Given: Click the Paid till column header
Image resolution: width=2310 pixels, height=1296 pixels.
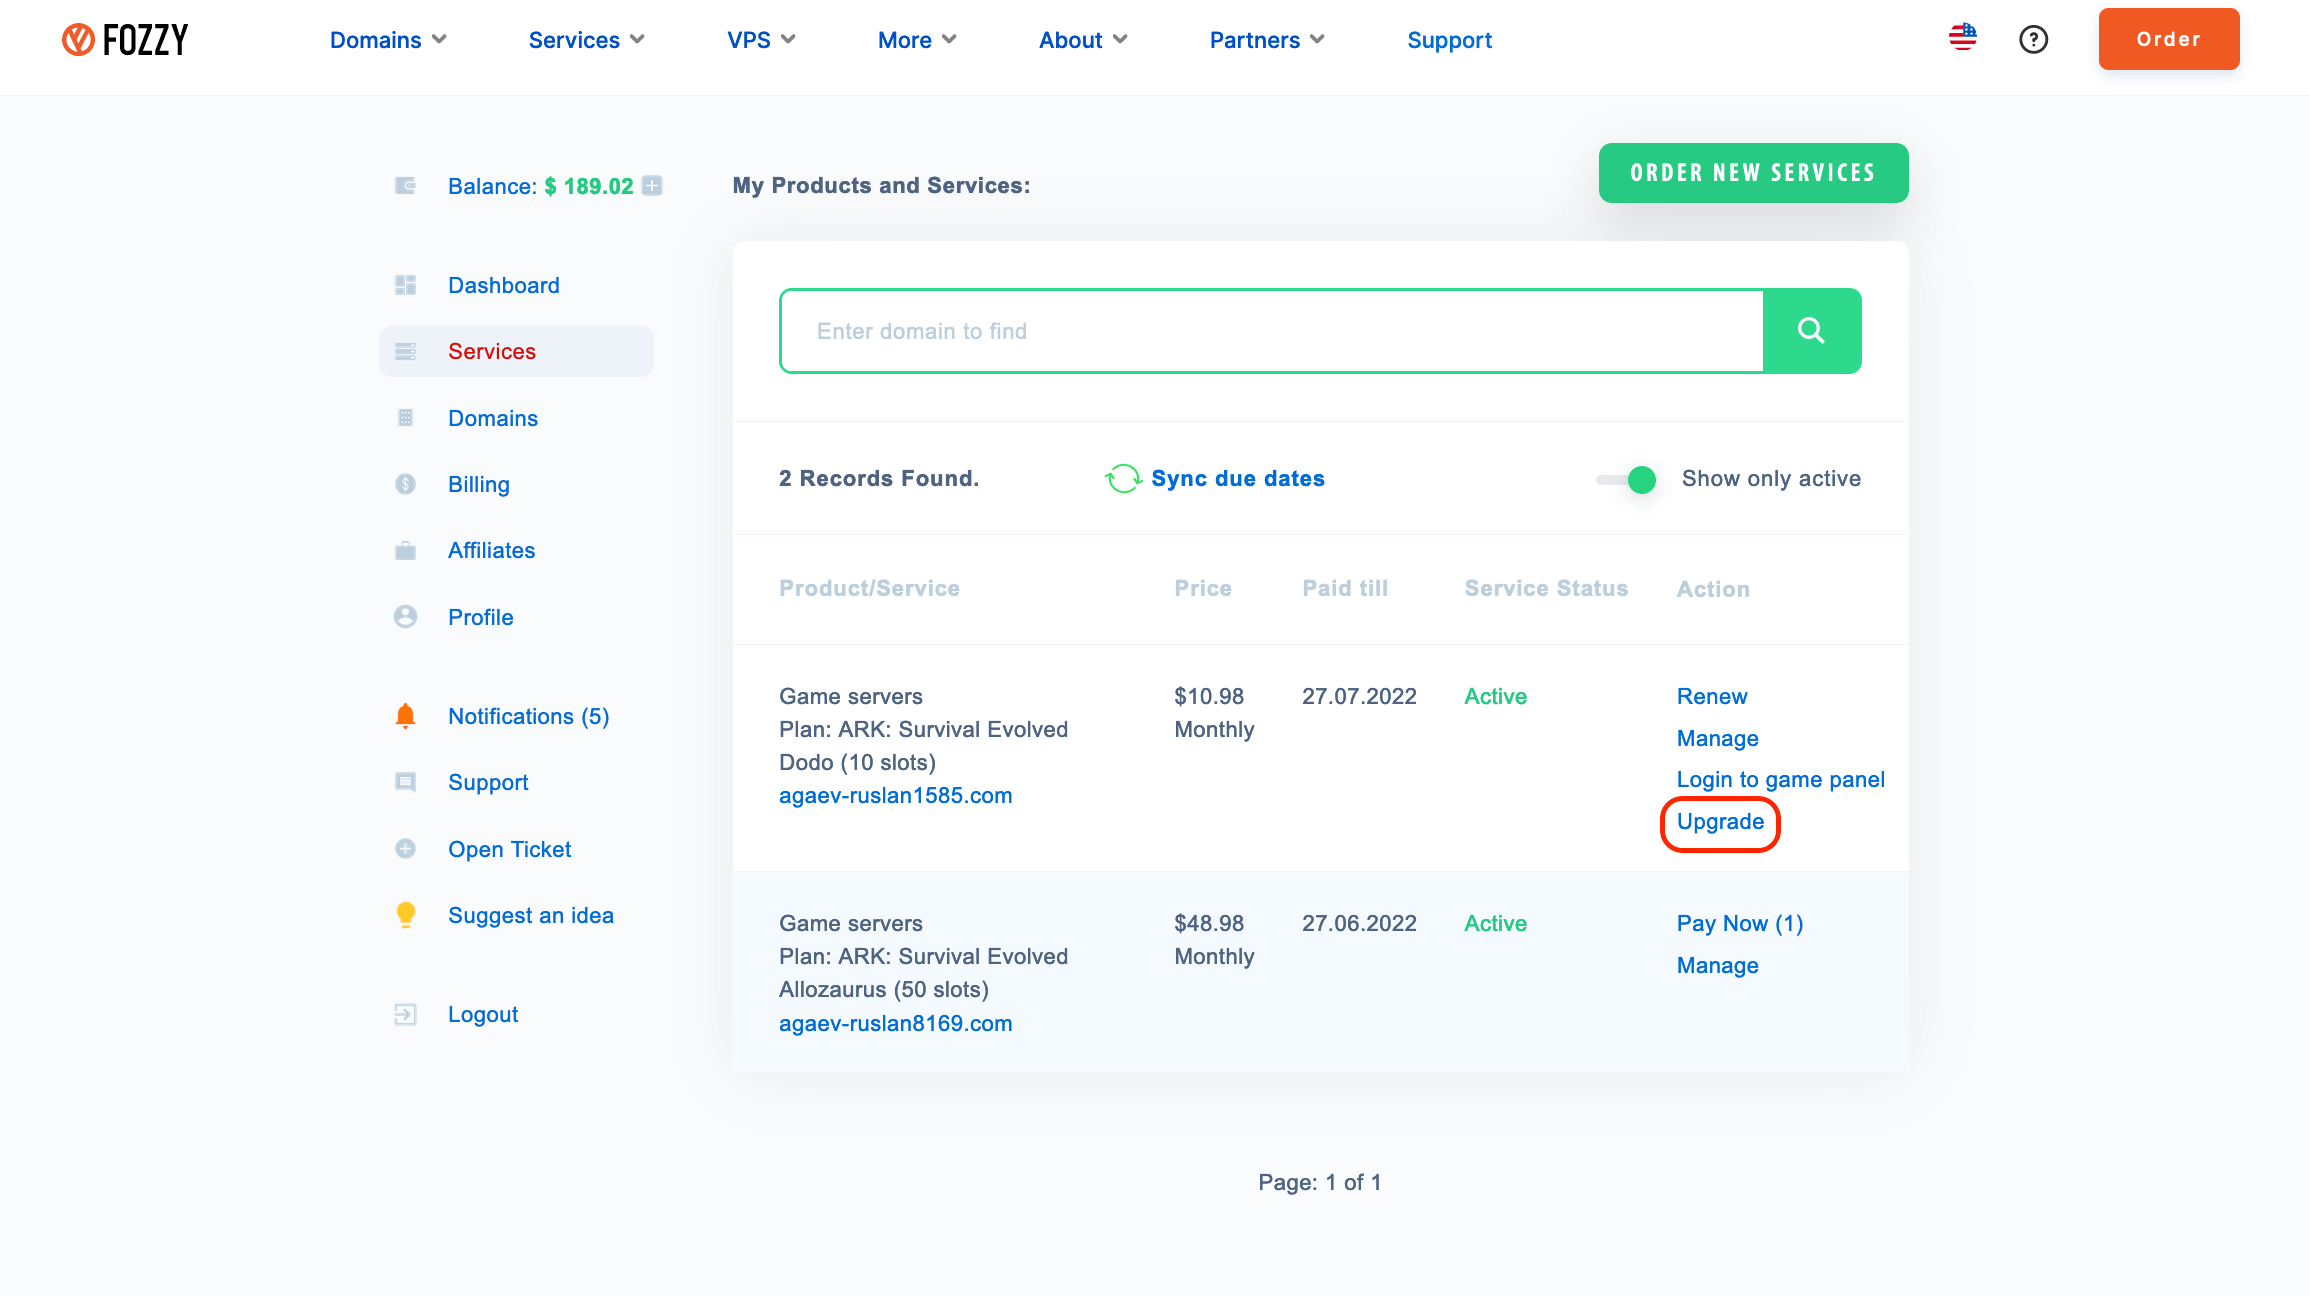Looking at the screenshot, I should 1345,588.
